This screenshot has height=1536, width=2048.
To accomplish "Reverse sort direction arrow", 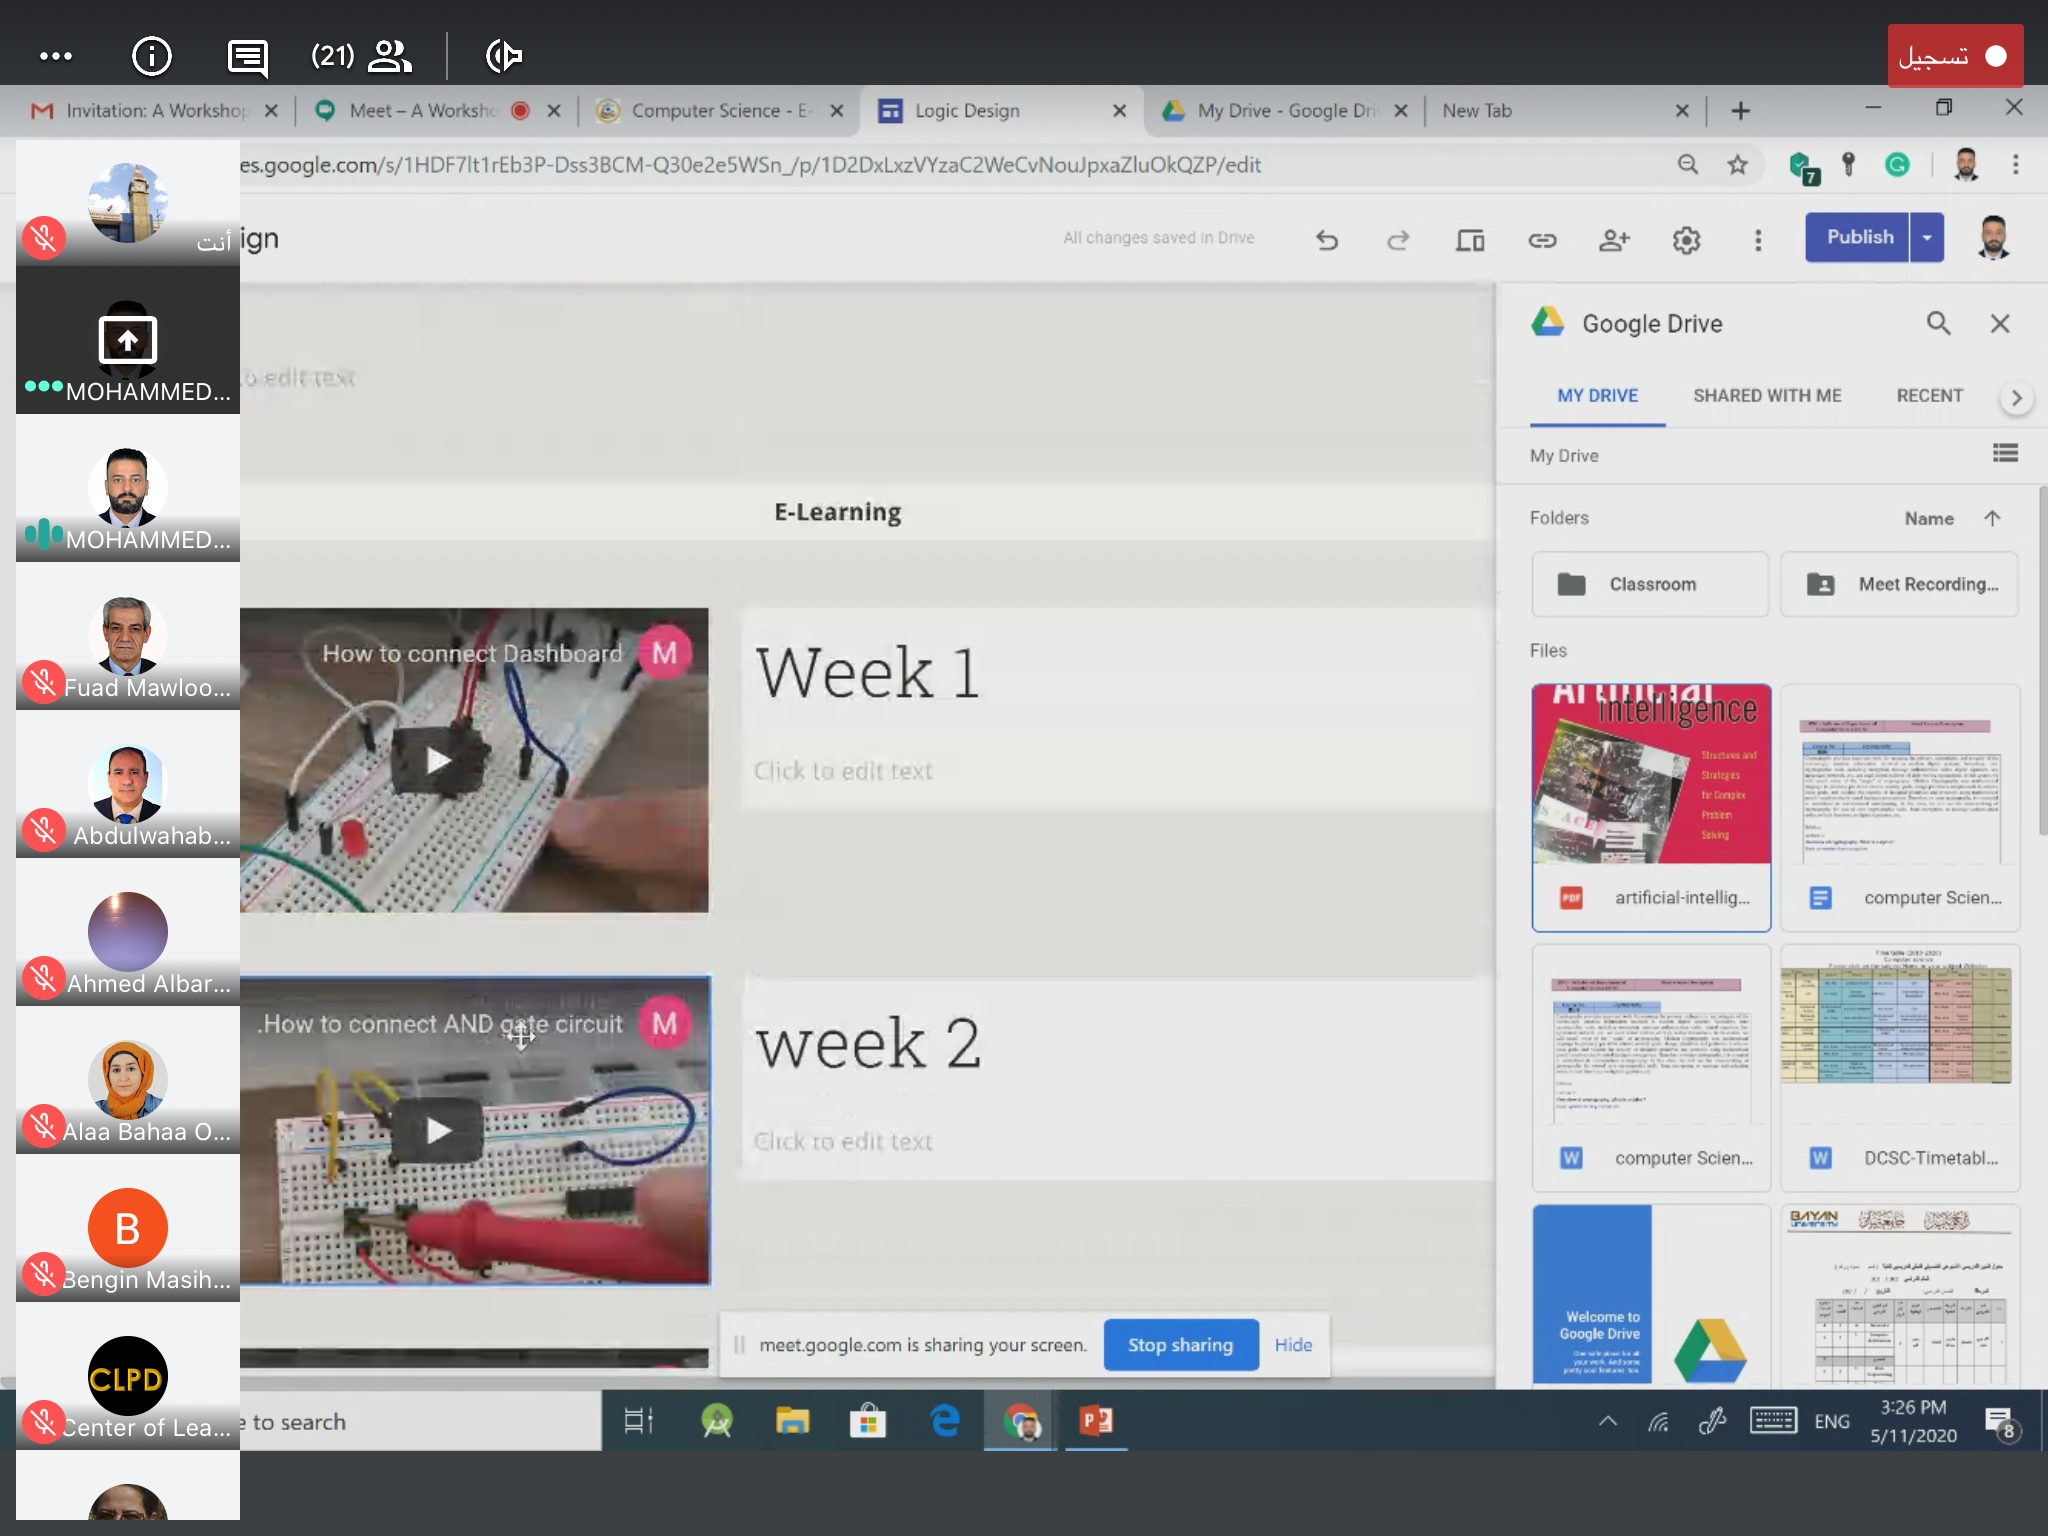I will tap(1992, 518).
